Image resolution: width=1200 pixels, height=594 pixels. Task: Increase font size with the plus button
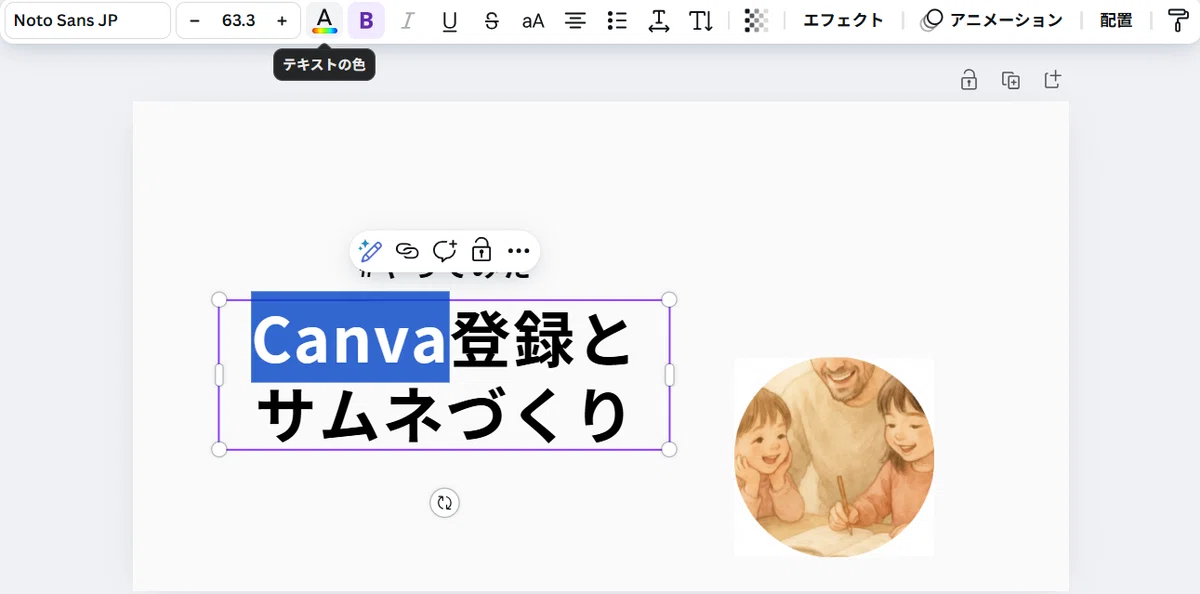coord(282,20)
